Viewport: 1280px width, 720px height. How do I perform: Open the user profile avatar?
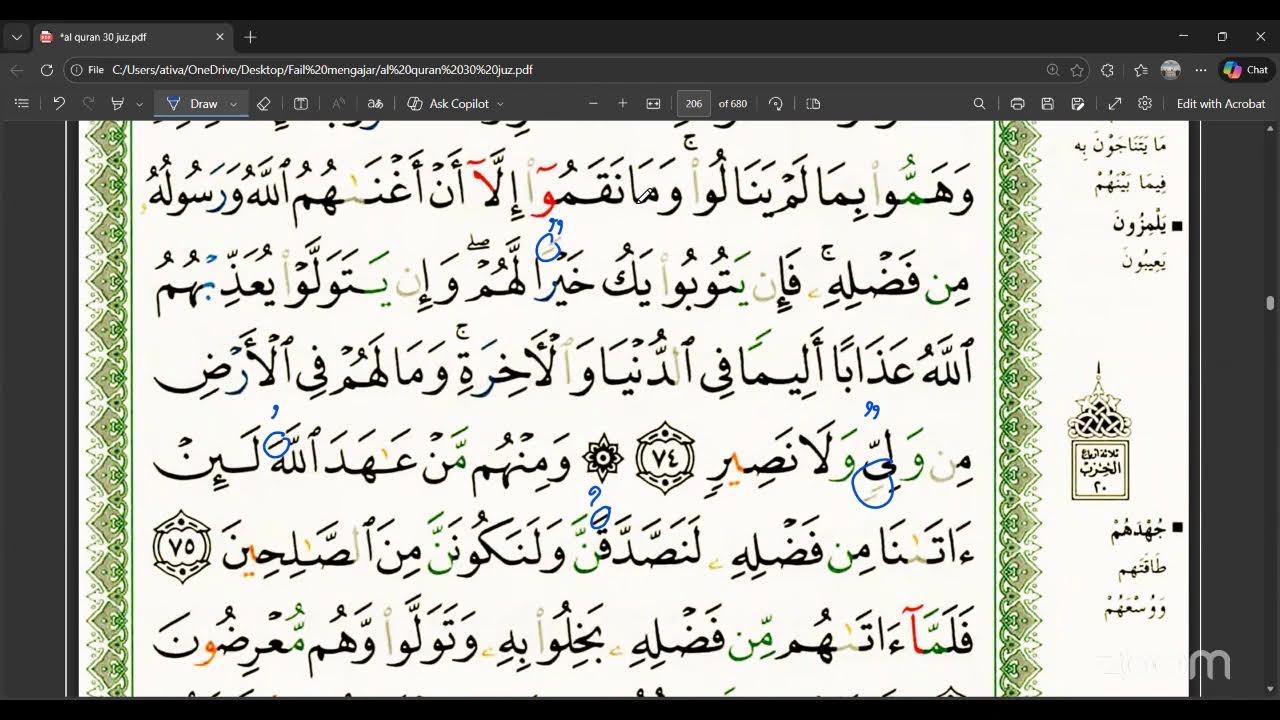[1170, 70]
